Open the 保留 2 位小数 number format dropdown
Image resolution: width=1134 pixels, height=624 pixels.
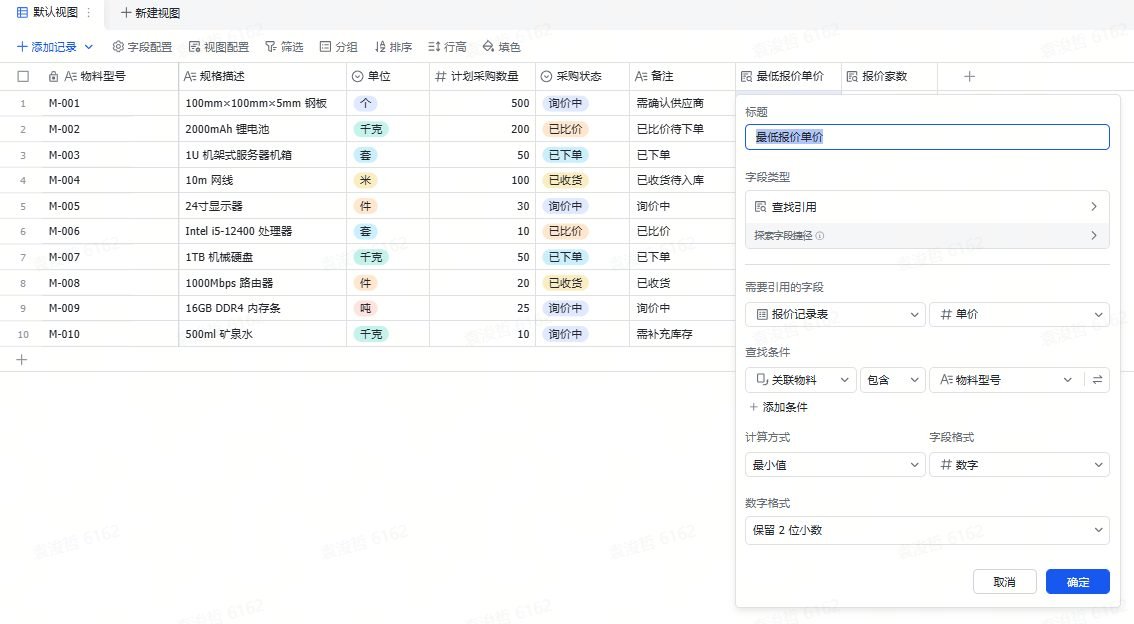(927, 530)
